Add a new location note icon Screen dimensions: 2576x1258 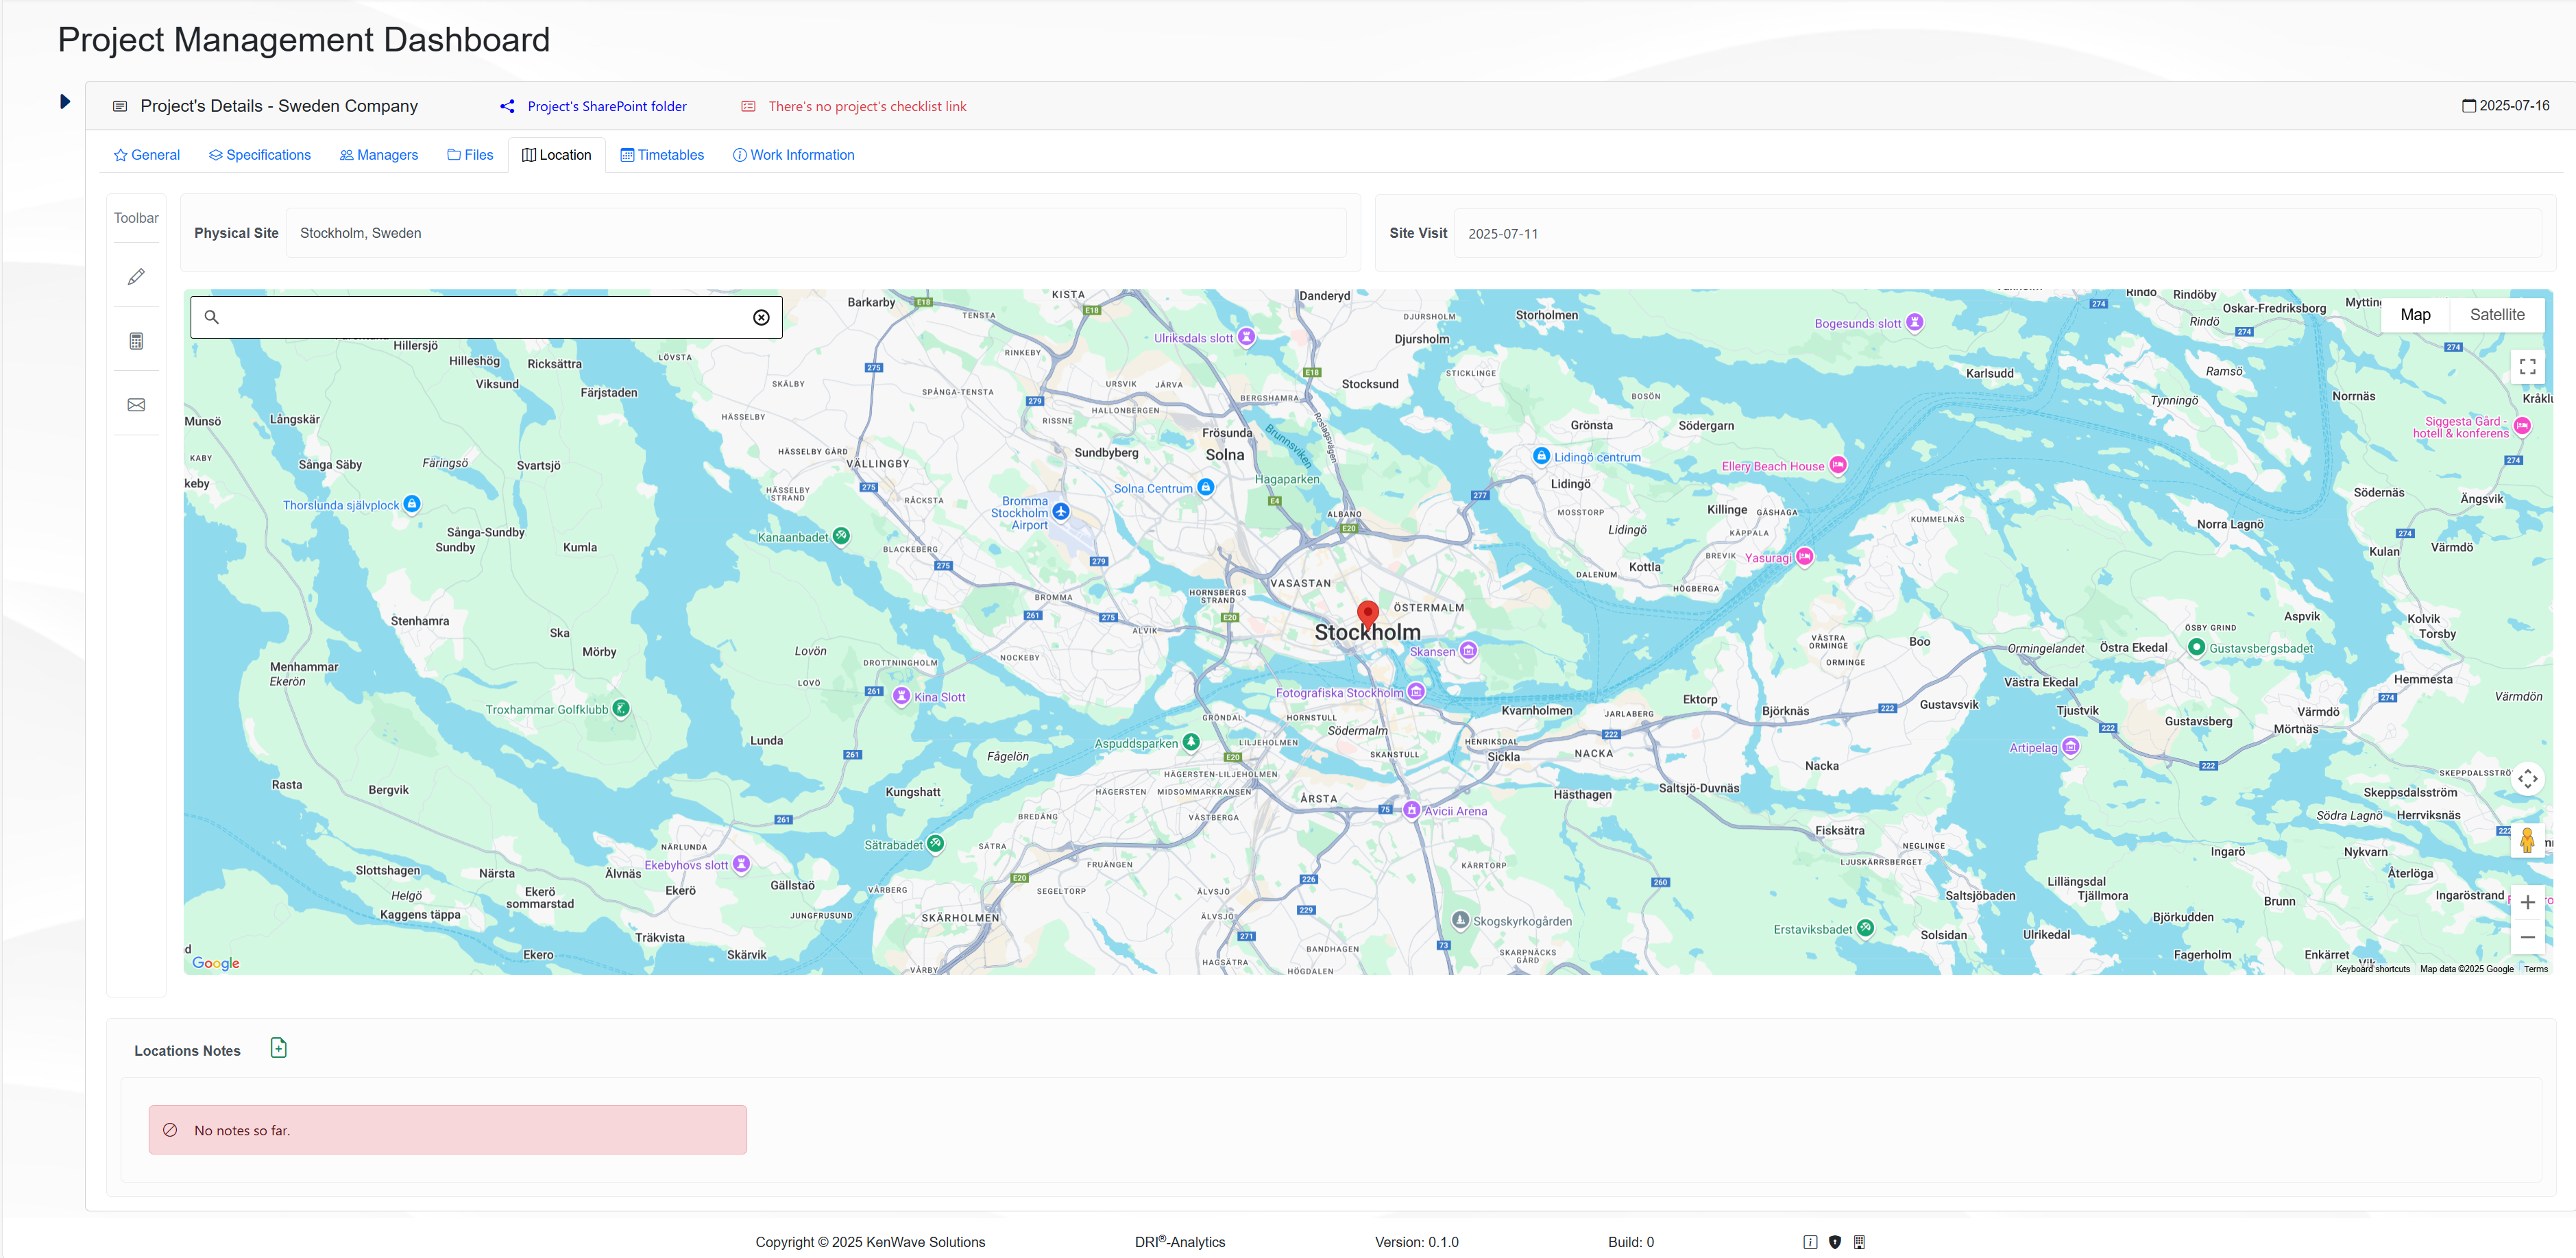point(279,1048)
